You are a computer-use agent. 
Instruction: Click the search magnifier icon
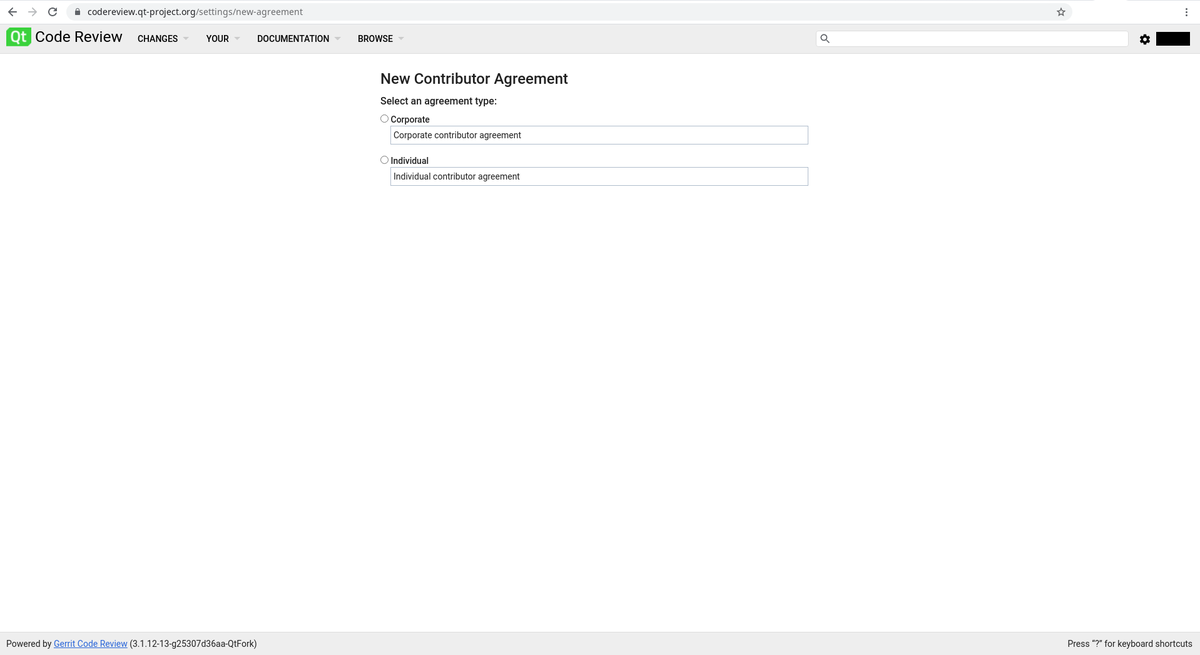(x=824, y=38)
